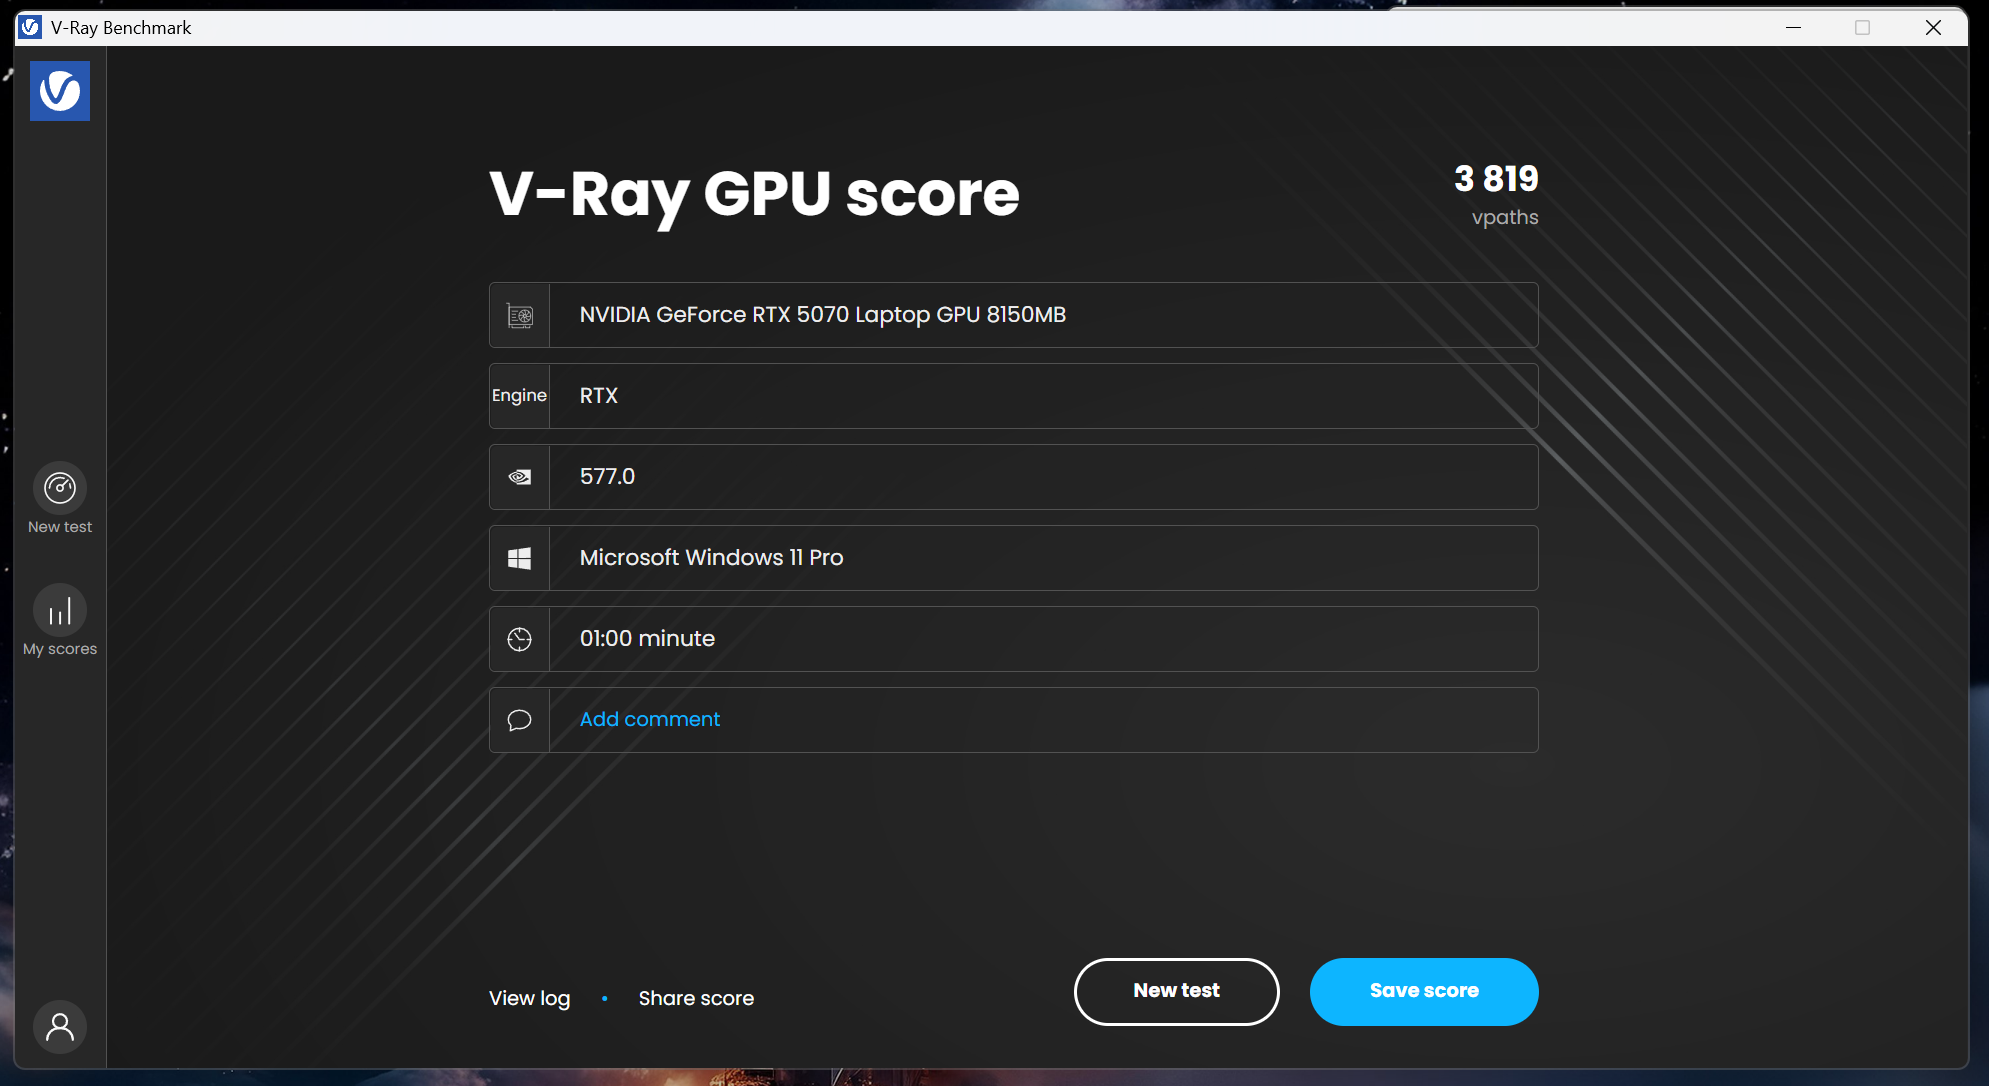Click the user account profile icon
This screenshot has width=1989, height=1086.
click(x=60, y=1027)
